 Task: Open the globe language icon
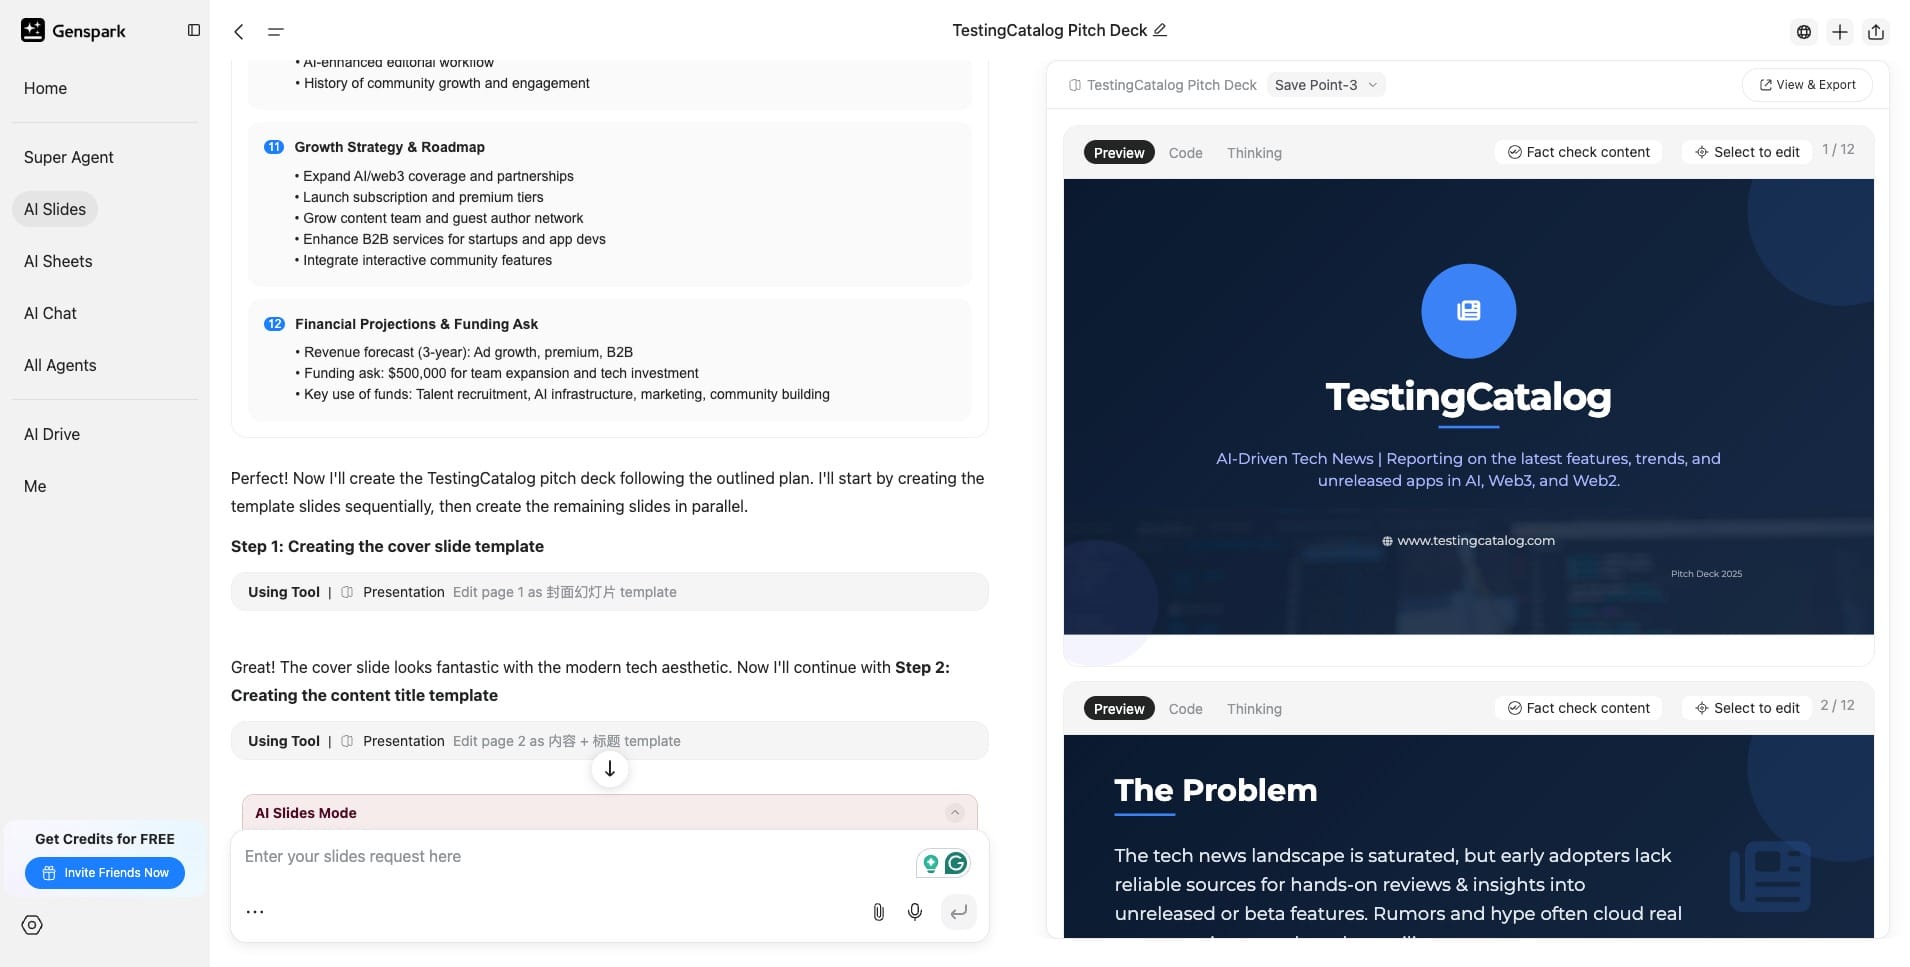point(1803,32)
